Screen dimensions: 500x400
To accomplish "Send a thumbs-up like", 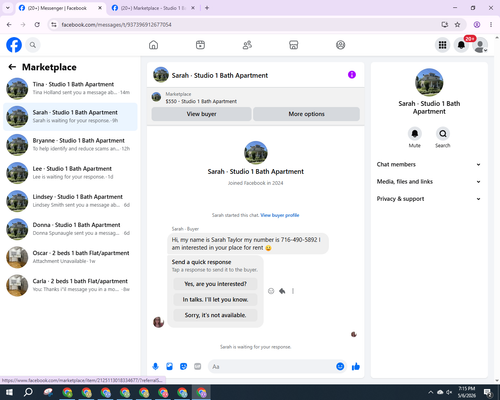I will pyautogui.click(x=356, y=367).
